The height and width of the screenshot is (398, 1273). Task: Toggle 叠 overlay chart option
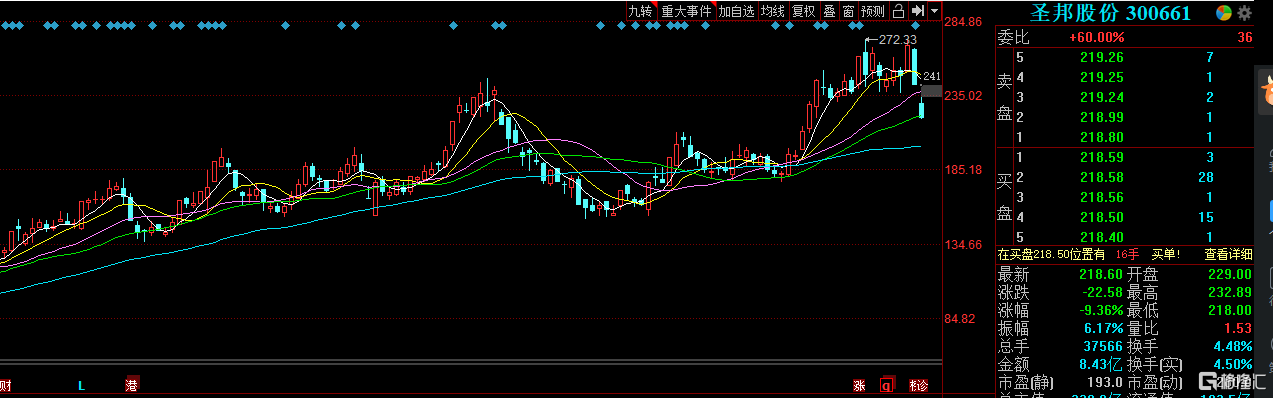pos(829,11)
